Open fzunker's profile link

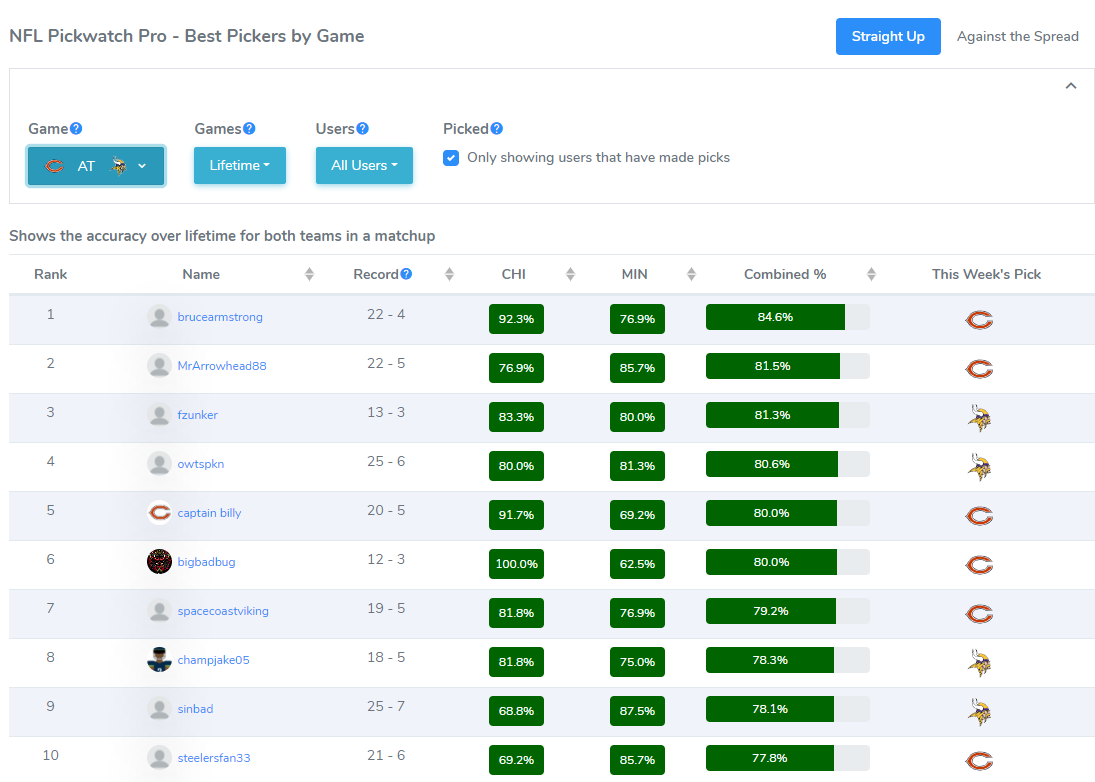tap(198, 415)
